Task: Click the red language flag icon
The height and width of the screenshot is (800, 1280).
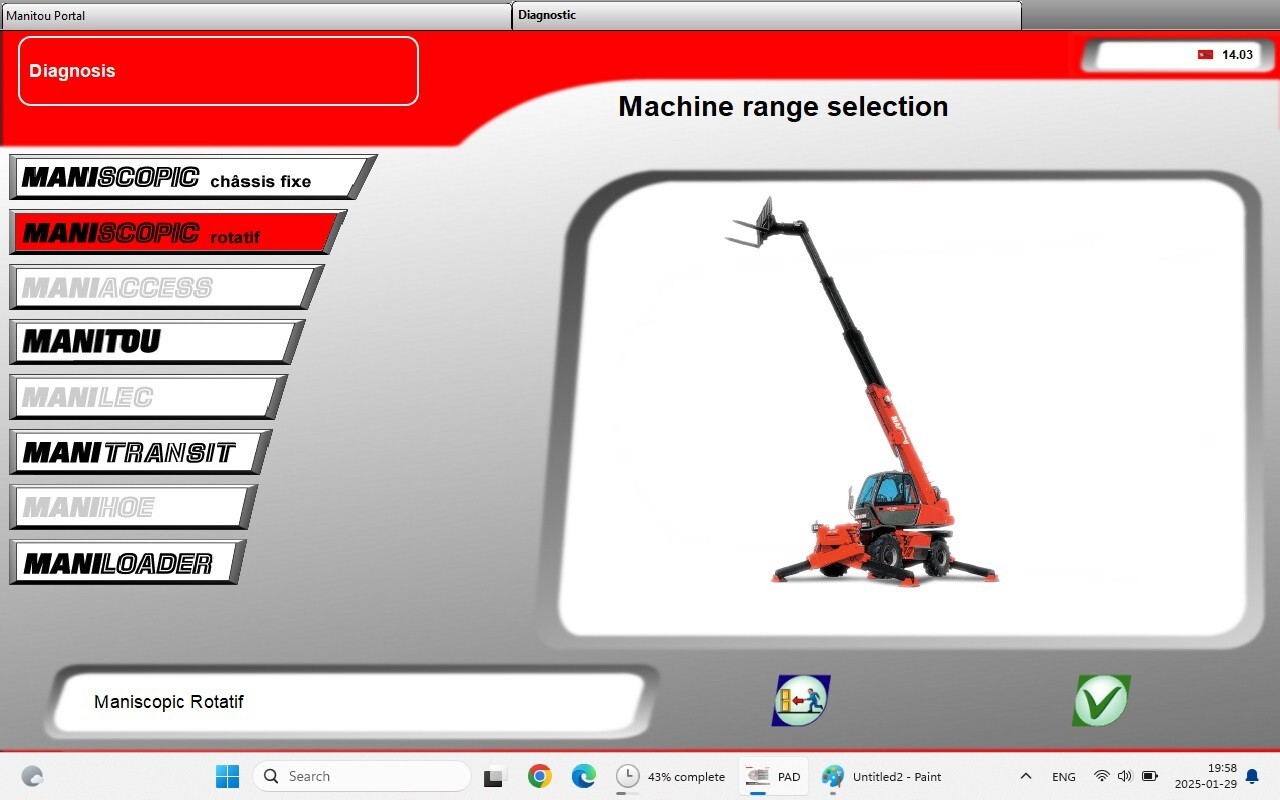Action: [1205, 55]
